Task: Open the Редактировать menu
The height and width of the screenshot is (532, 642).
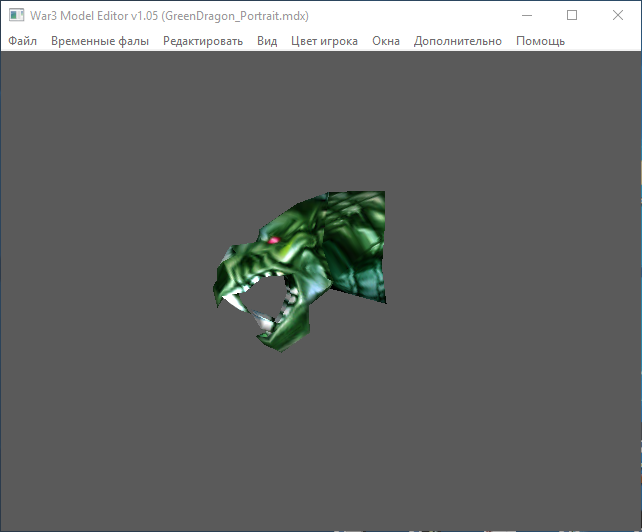Action: 203,41
